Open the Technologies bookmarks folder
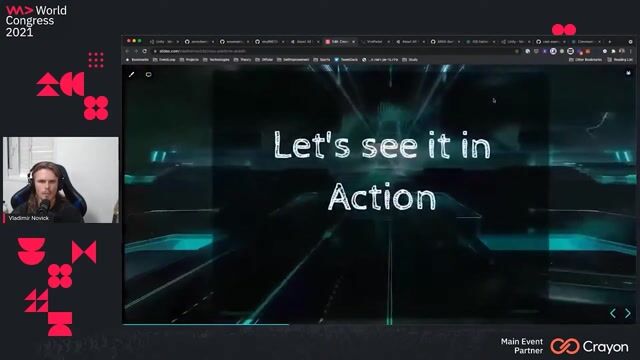This screenshot has width=640, height=360. tap(216, 60)
